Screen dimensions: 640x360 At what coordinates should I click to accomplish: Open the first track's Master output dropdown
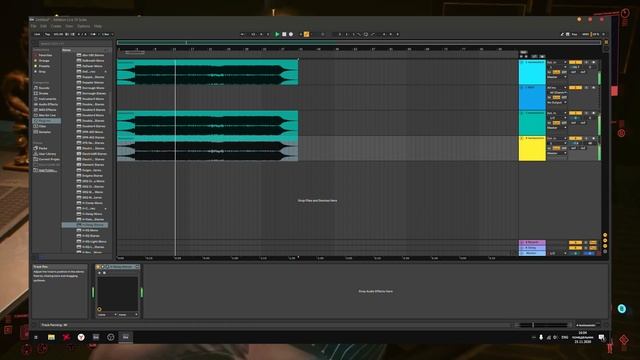tap(557, 77)
